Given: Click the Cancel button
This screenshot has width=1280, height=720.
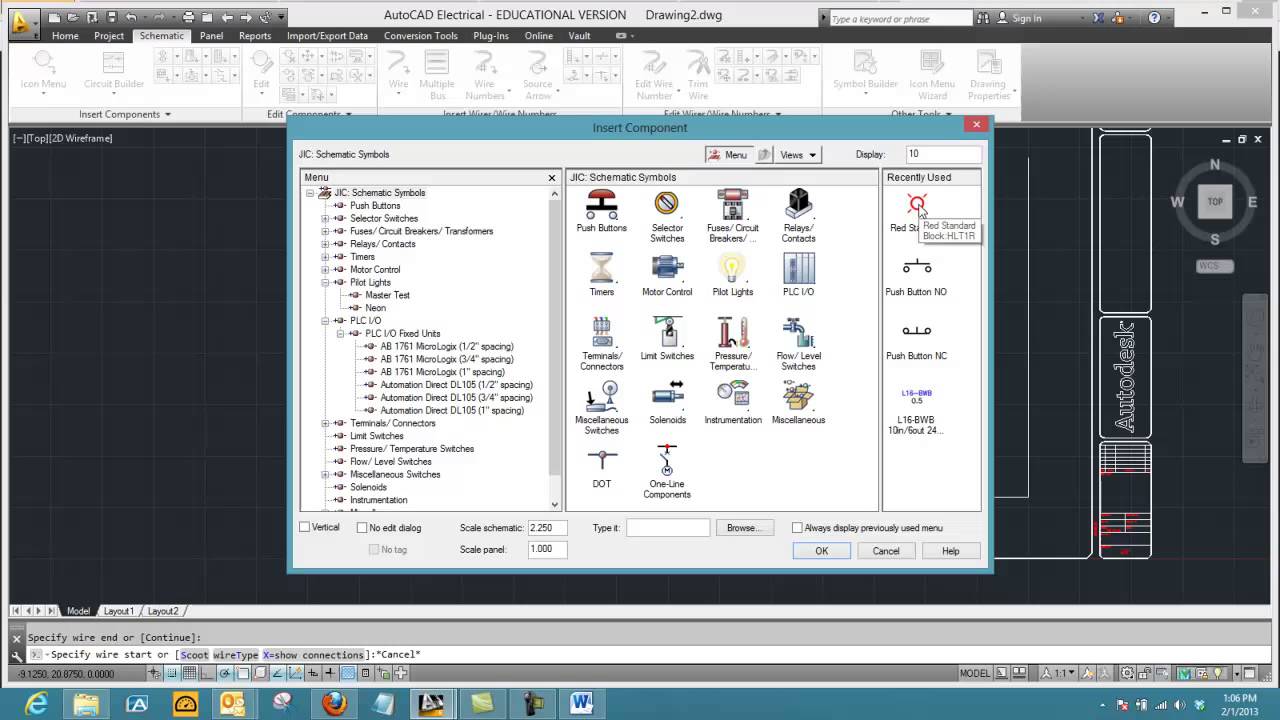Looking at the screenshot, I should 886,551.
